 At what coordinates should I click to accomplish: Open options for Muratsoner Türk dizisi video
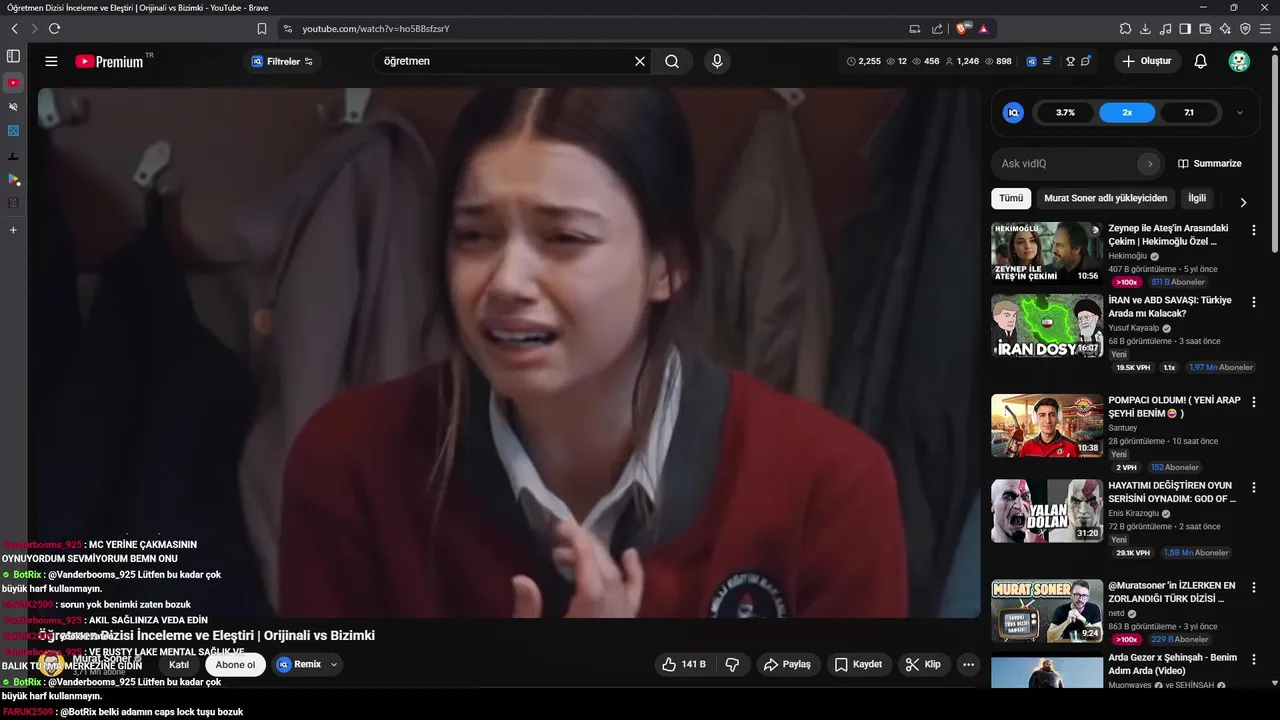pyautogui.click(x=1253, y=587)
